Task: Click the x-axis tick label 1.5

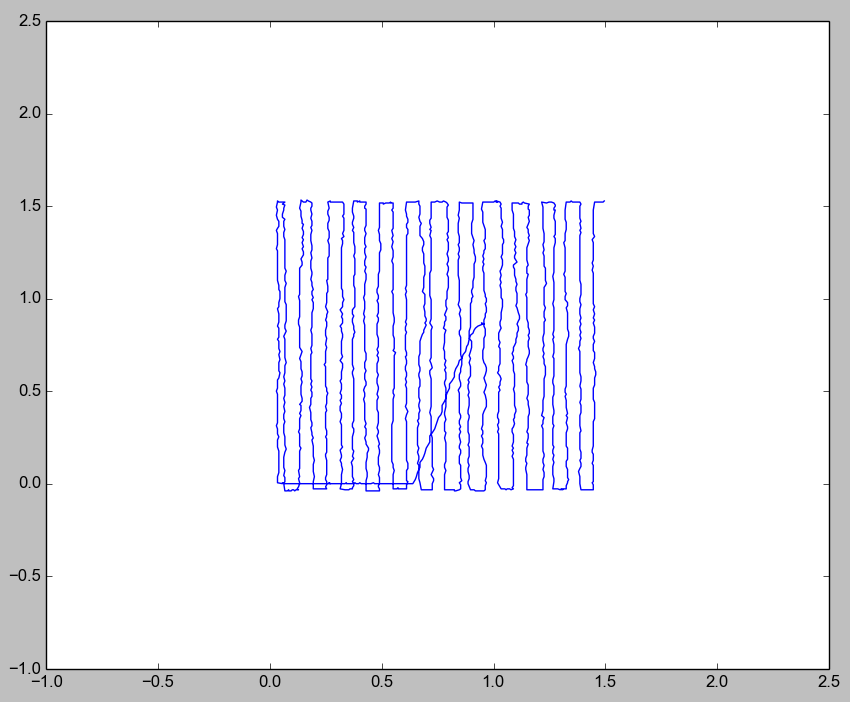Action: coord(606,681)
